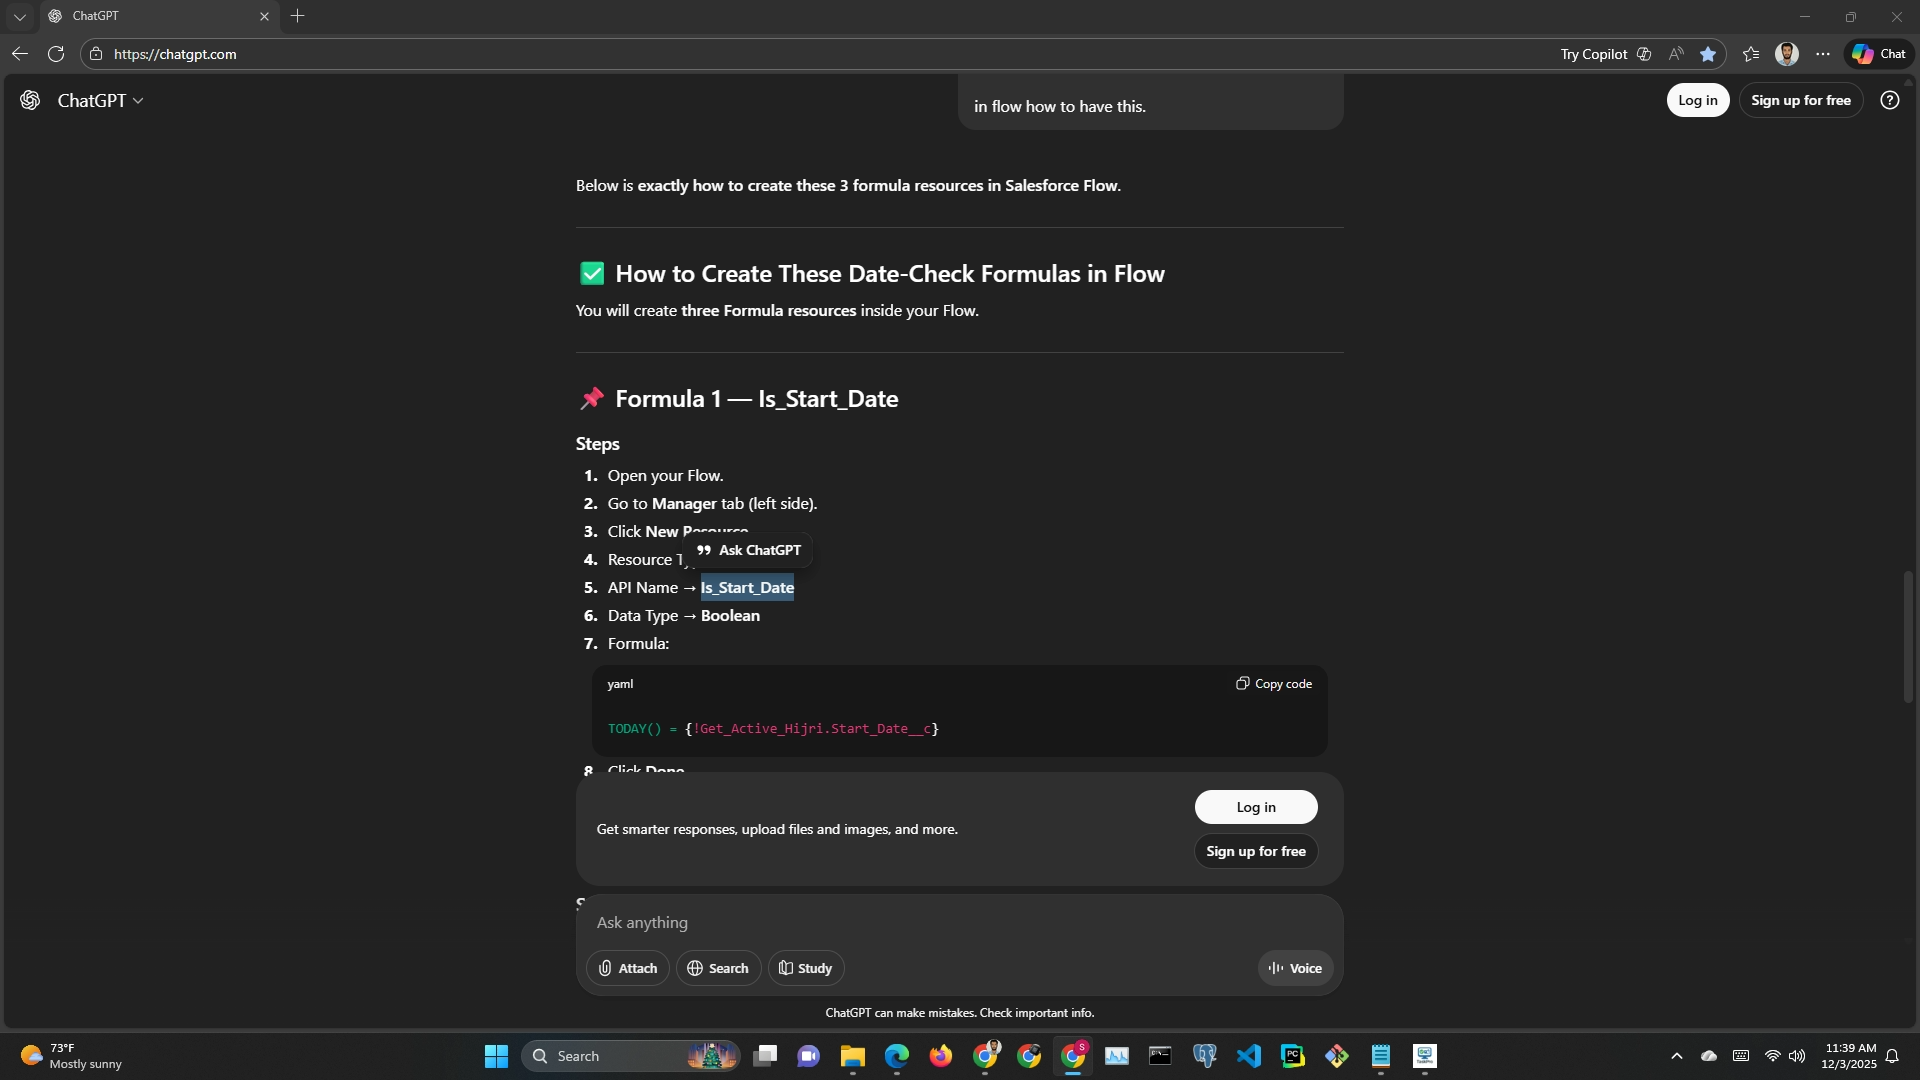
Task: Toggle Study mode in the composer
Action: 805,968
